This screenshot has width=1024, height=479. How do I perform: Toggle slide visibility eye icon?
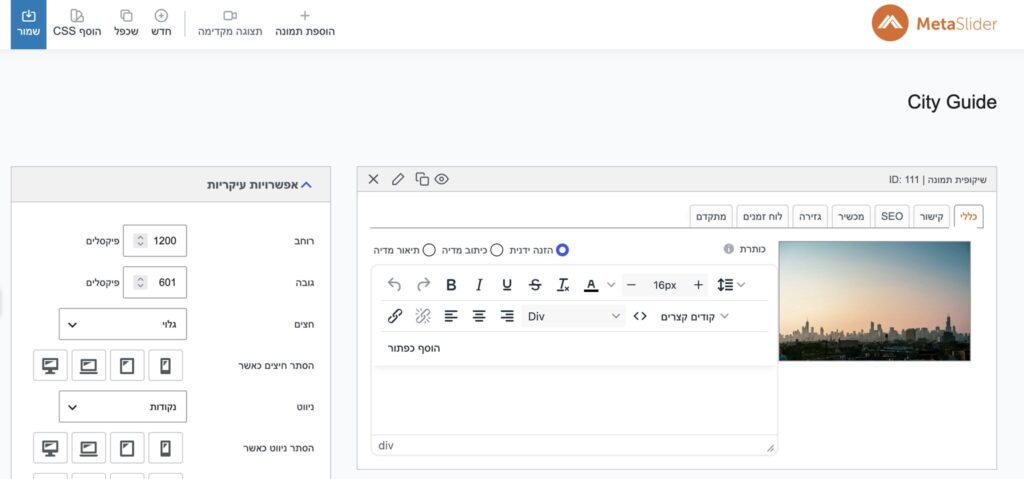[x=441, y=179]
